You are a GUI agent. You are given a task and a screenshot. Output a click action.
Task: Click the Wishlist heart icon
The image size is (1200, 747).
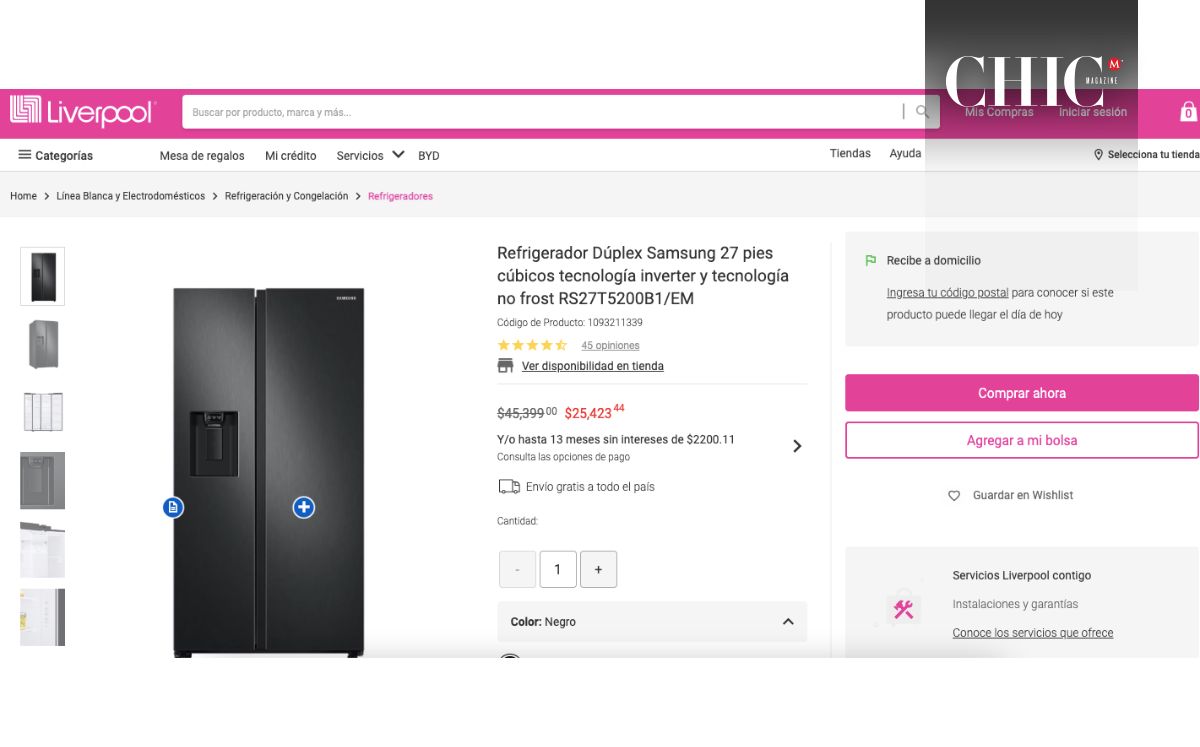click(954, 496)
